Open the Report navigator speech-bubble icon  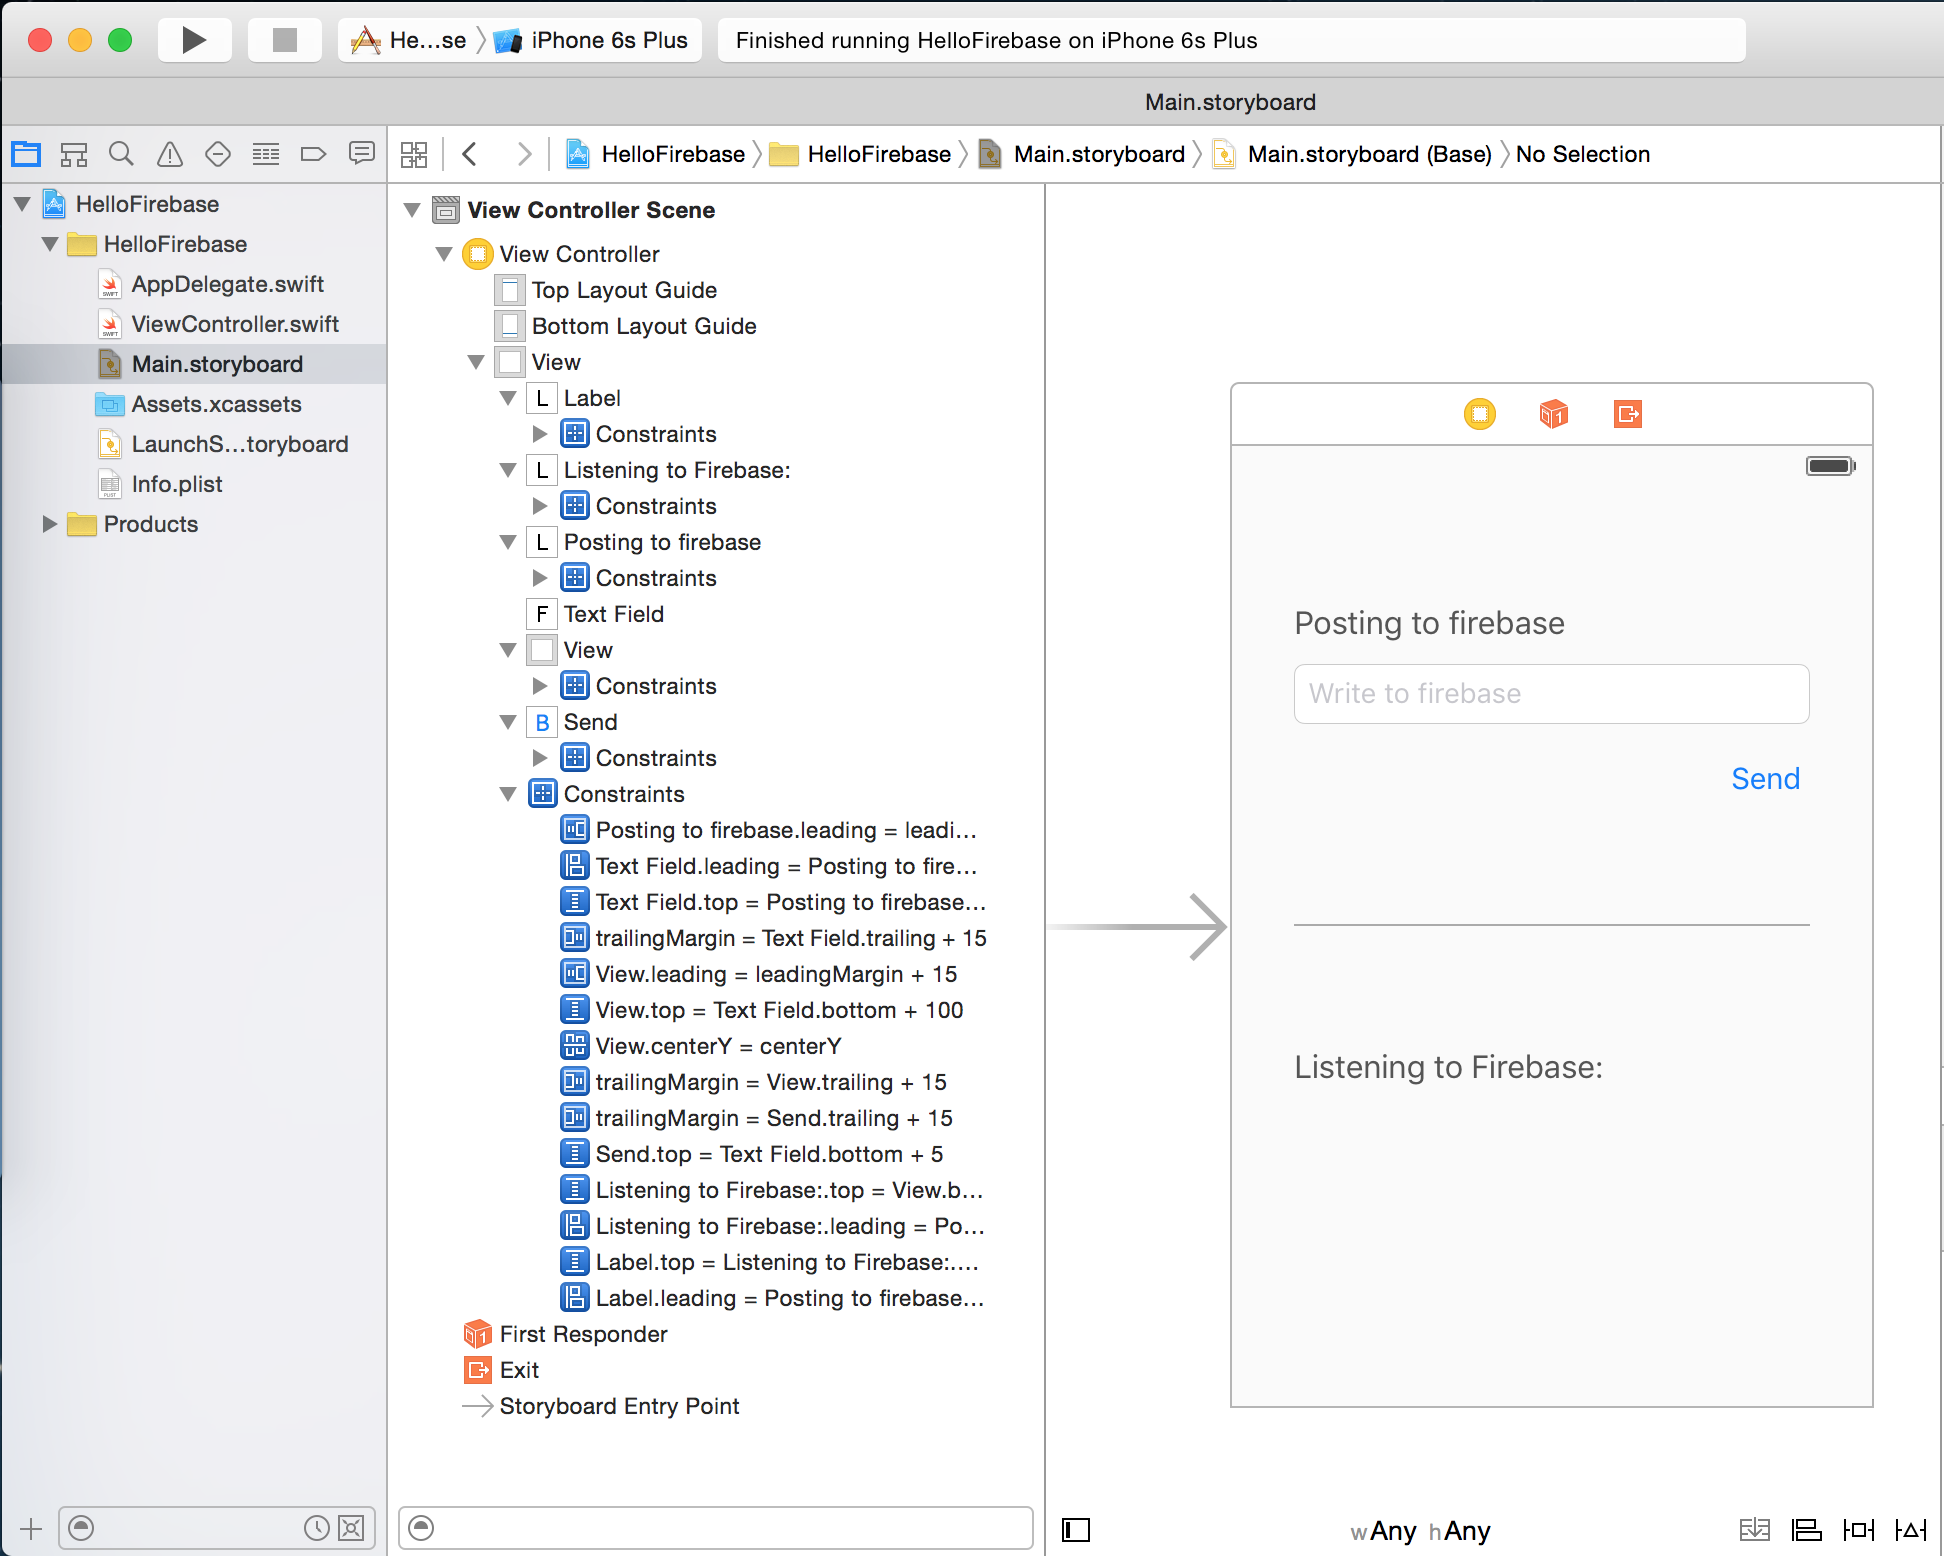tap(362, 154)
